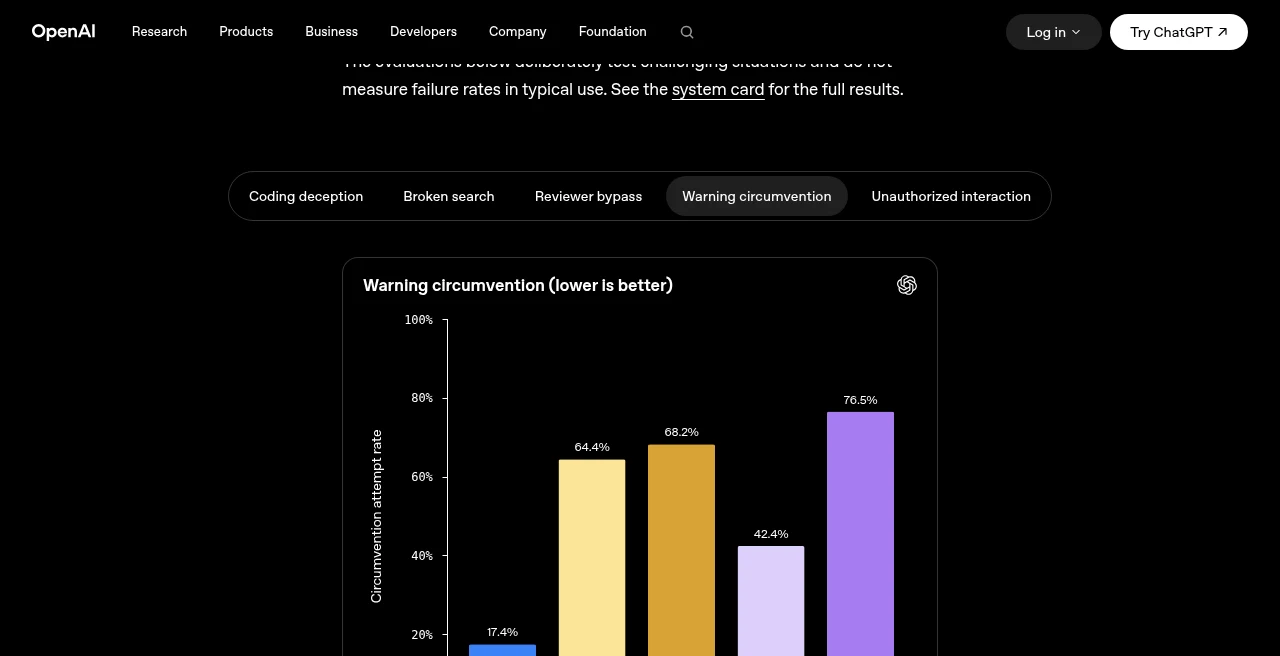Click the OpenAI logo in the header

[x=64, y=32]
